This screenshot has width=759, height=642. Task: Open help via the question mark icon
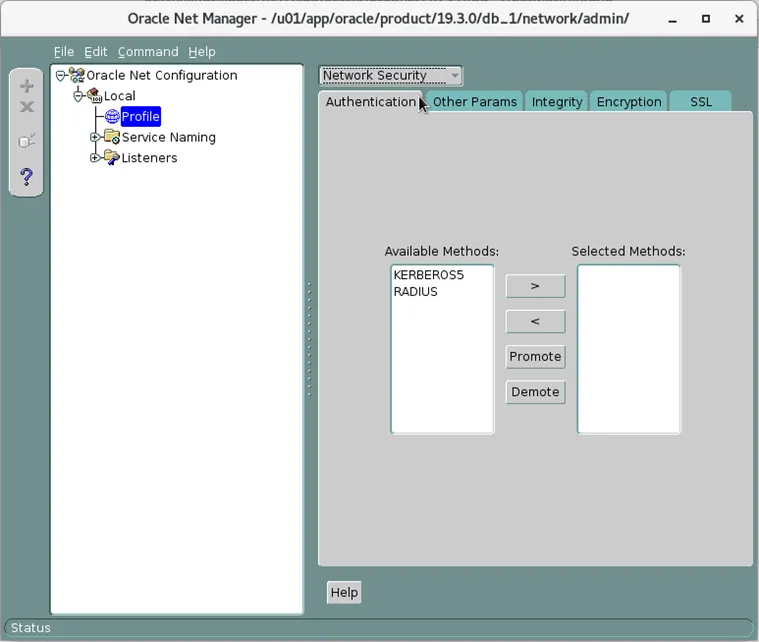27,177
